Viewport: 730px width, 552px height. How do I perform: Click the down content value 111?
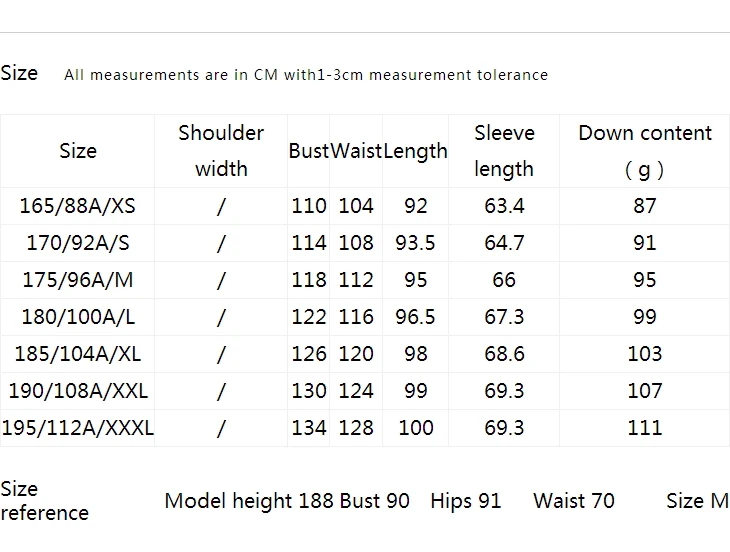[x=645, y=428]
